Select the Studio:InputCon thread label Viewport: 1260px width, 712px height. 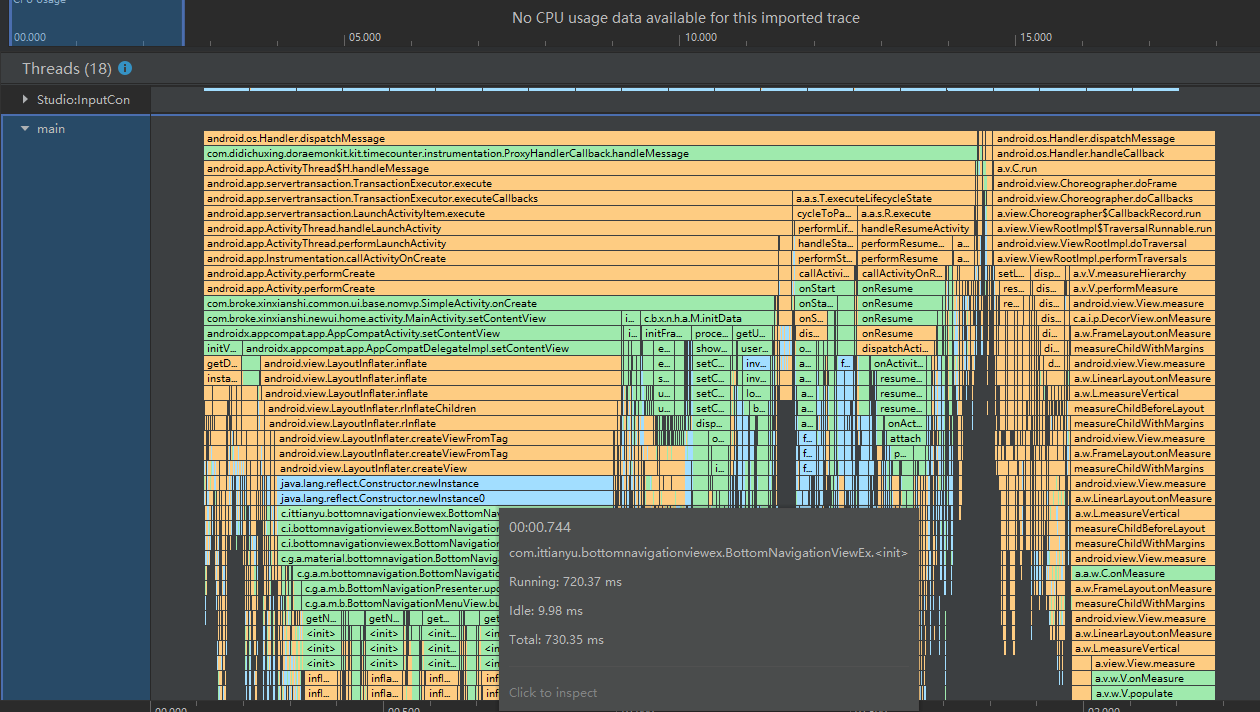[83, 100]
